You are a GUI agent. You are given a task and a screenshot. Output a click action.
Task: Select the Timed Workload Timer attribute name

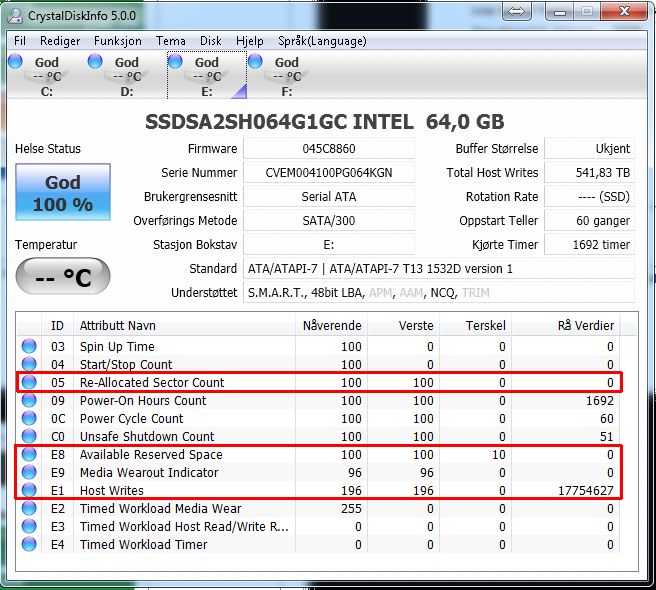(x=144, y=544)
